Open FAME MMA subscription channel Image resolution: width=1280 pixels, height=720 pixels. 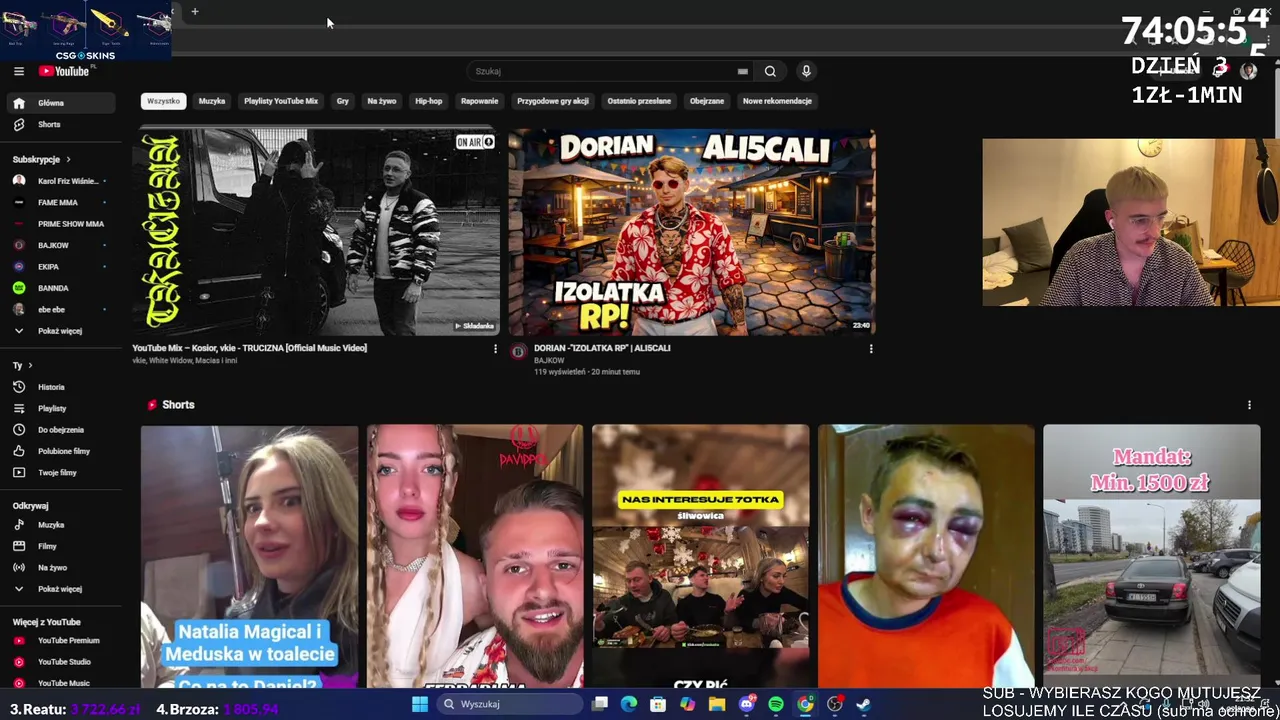(62, 203)
